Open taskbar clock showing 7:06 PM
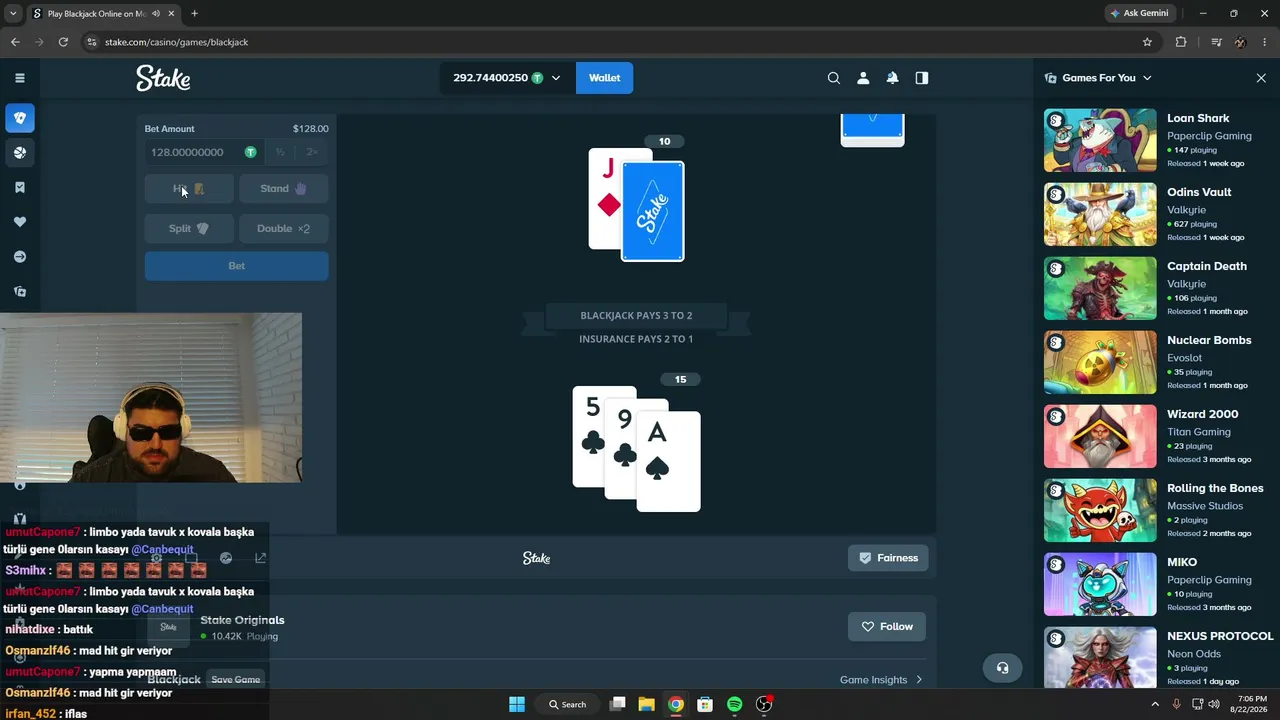The height and width of the screenshot is (720, 1280). tap(1252, 704)
